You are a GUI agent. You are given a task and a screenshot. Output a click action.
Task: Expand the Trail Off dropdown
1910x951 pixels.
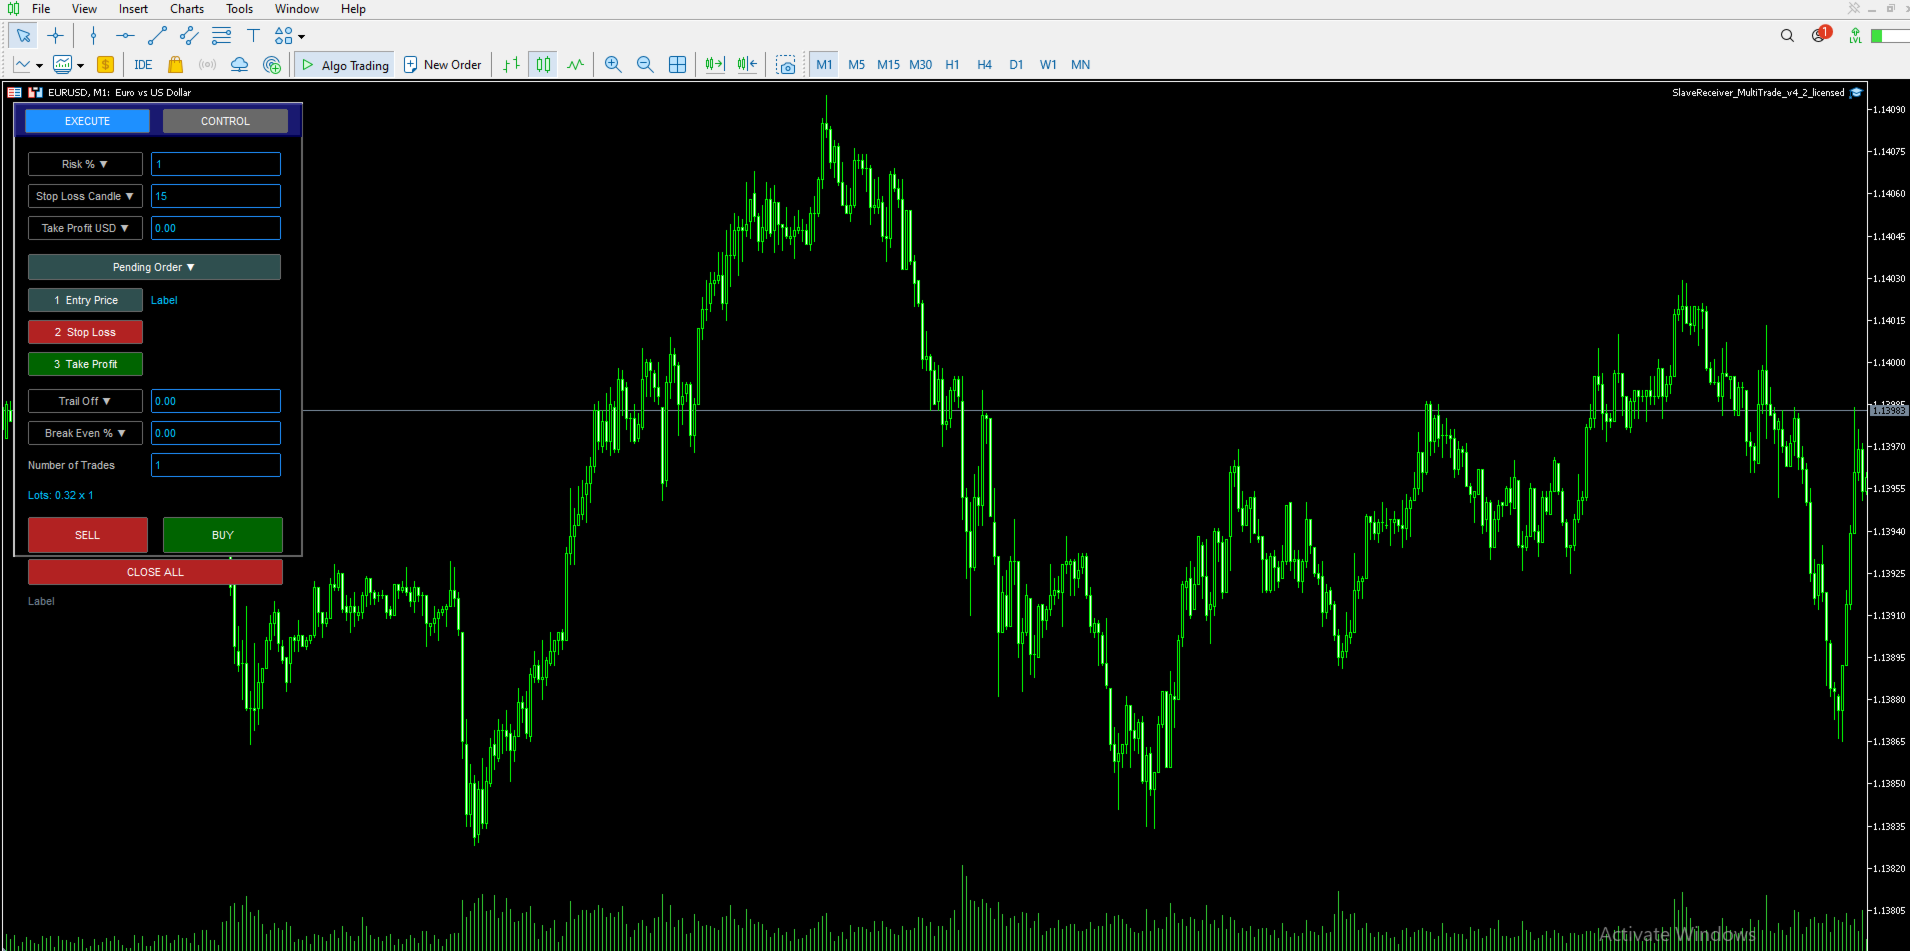point(85,401)
